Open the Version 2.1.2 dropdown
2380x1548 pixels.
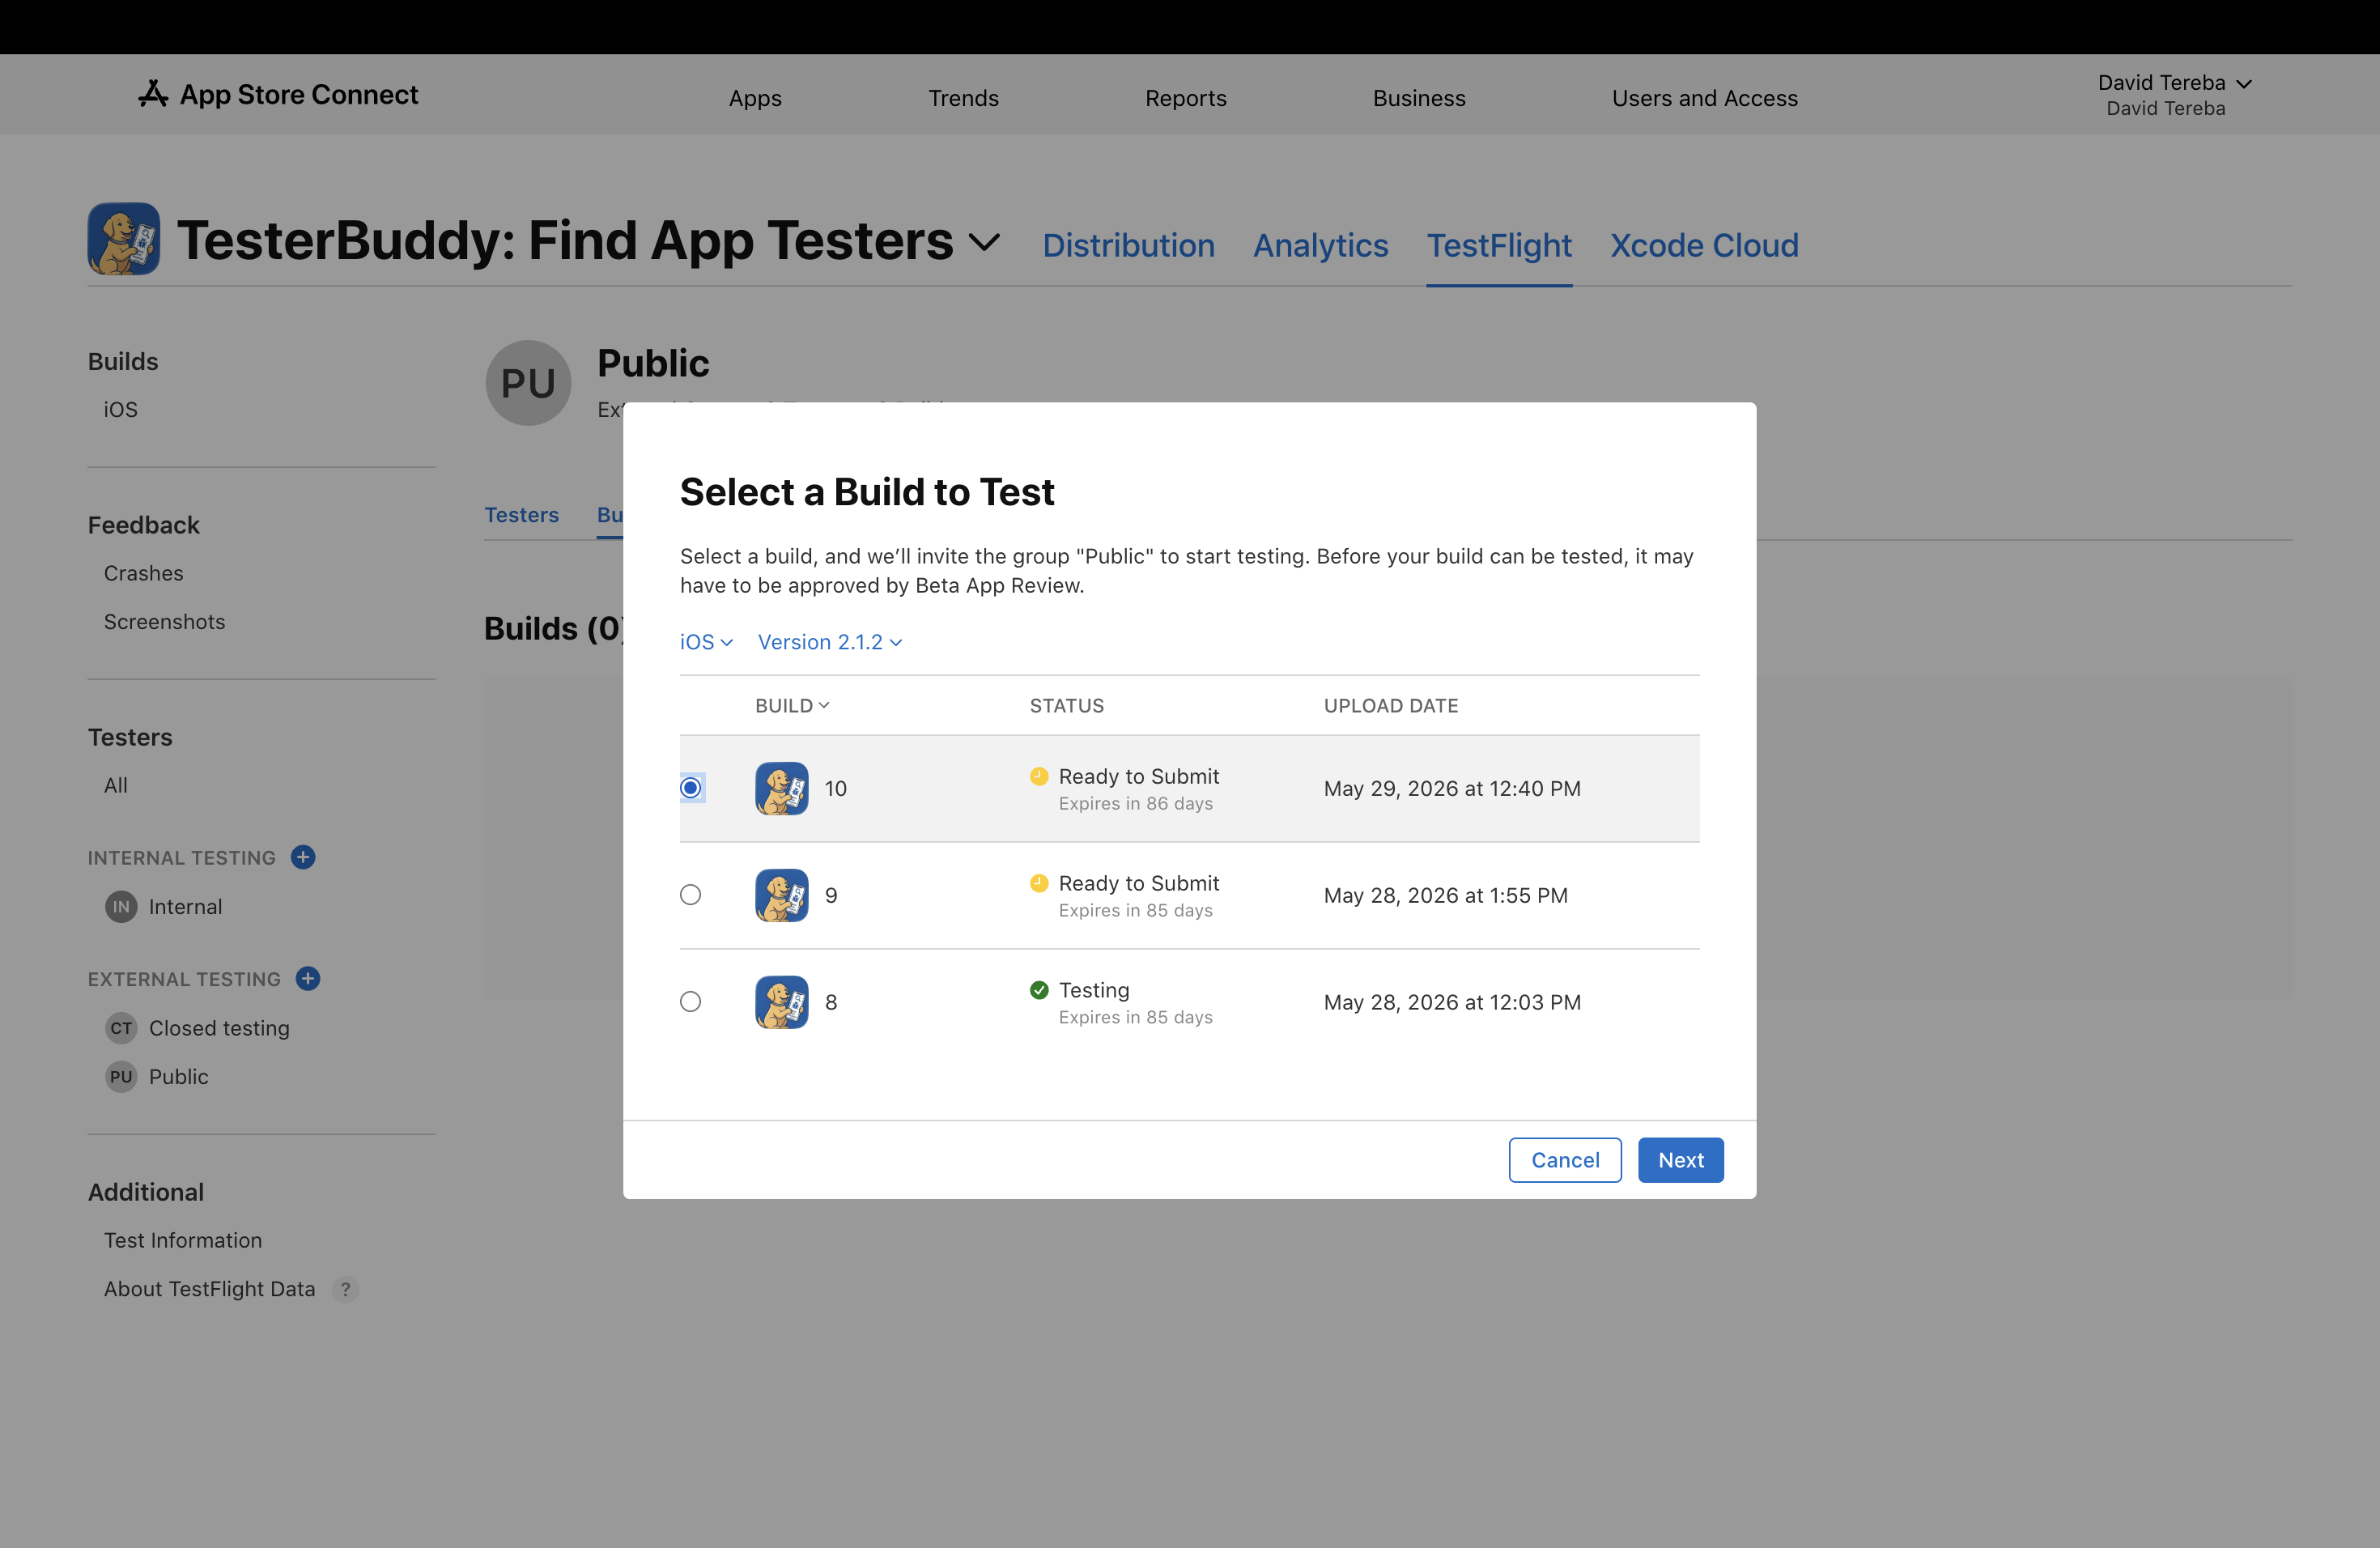tap(830, 642)
